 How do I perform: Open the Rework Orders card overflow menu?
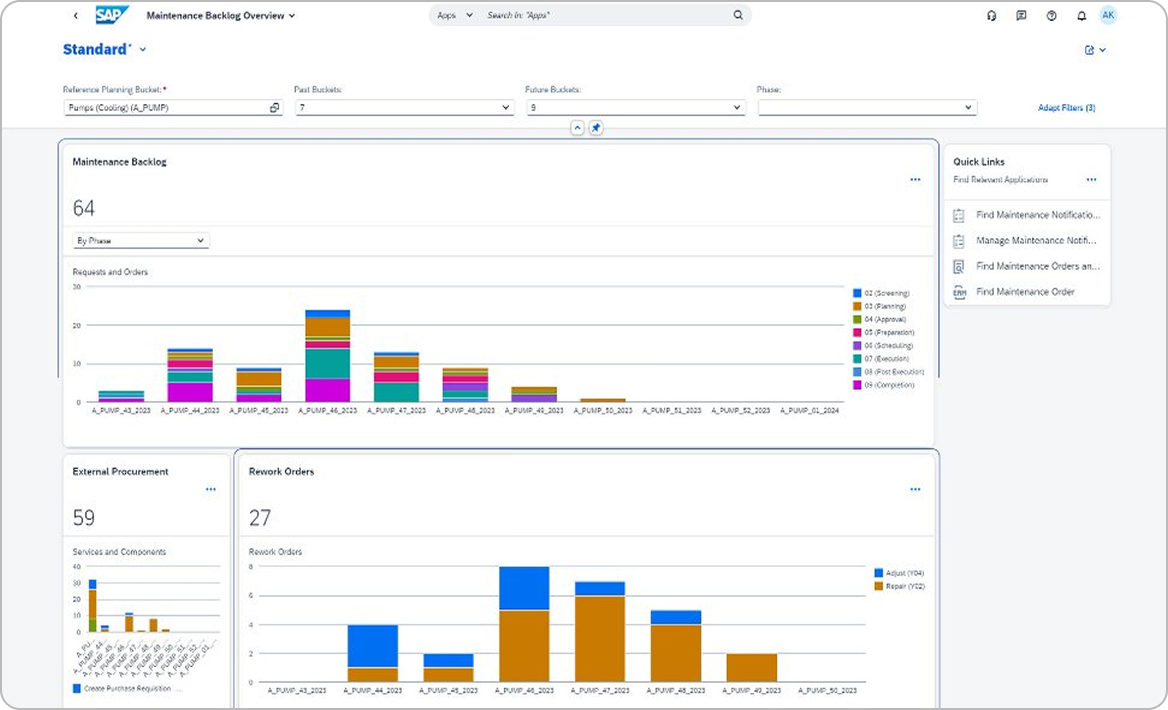point(915,490)
